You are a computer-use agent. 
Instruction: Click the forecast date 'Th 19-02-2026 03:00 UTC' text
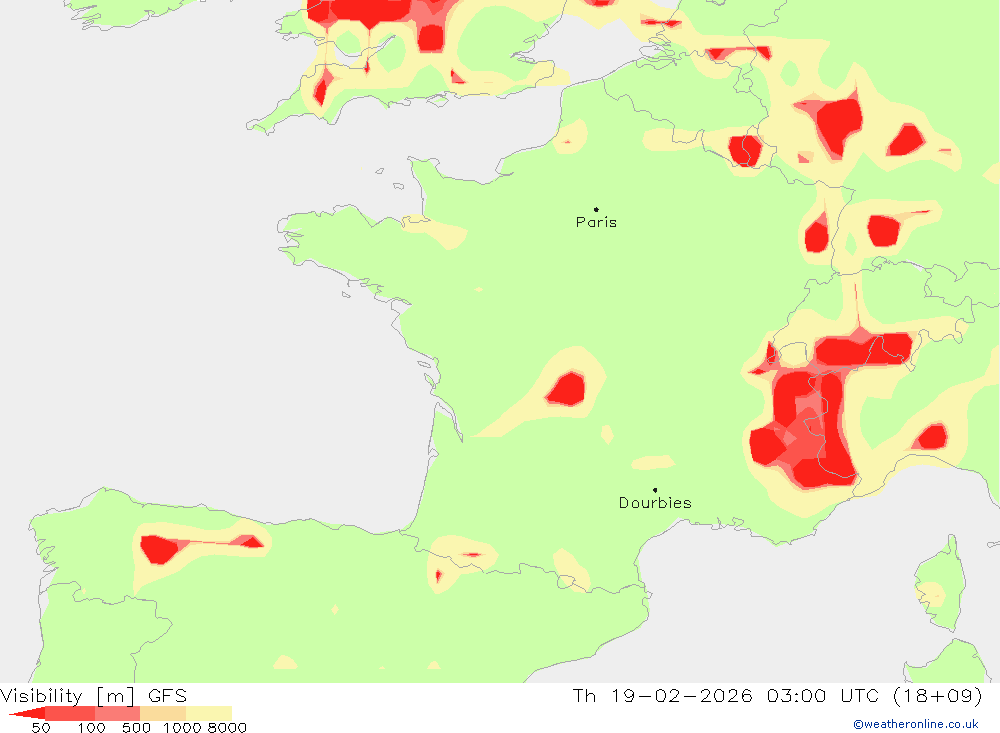pos(726,695)
